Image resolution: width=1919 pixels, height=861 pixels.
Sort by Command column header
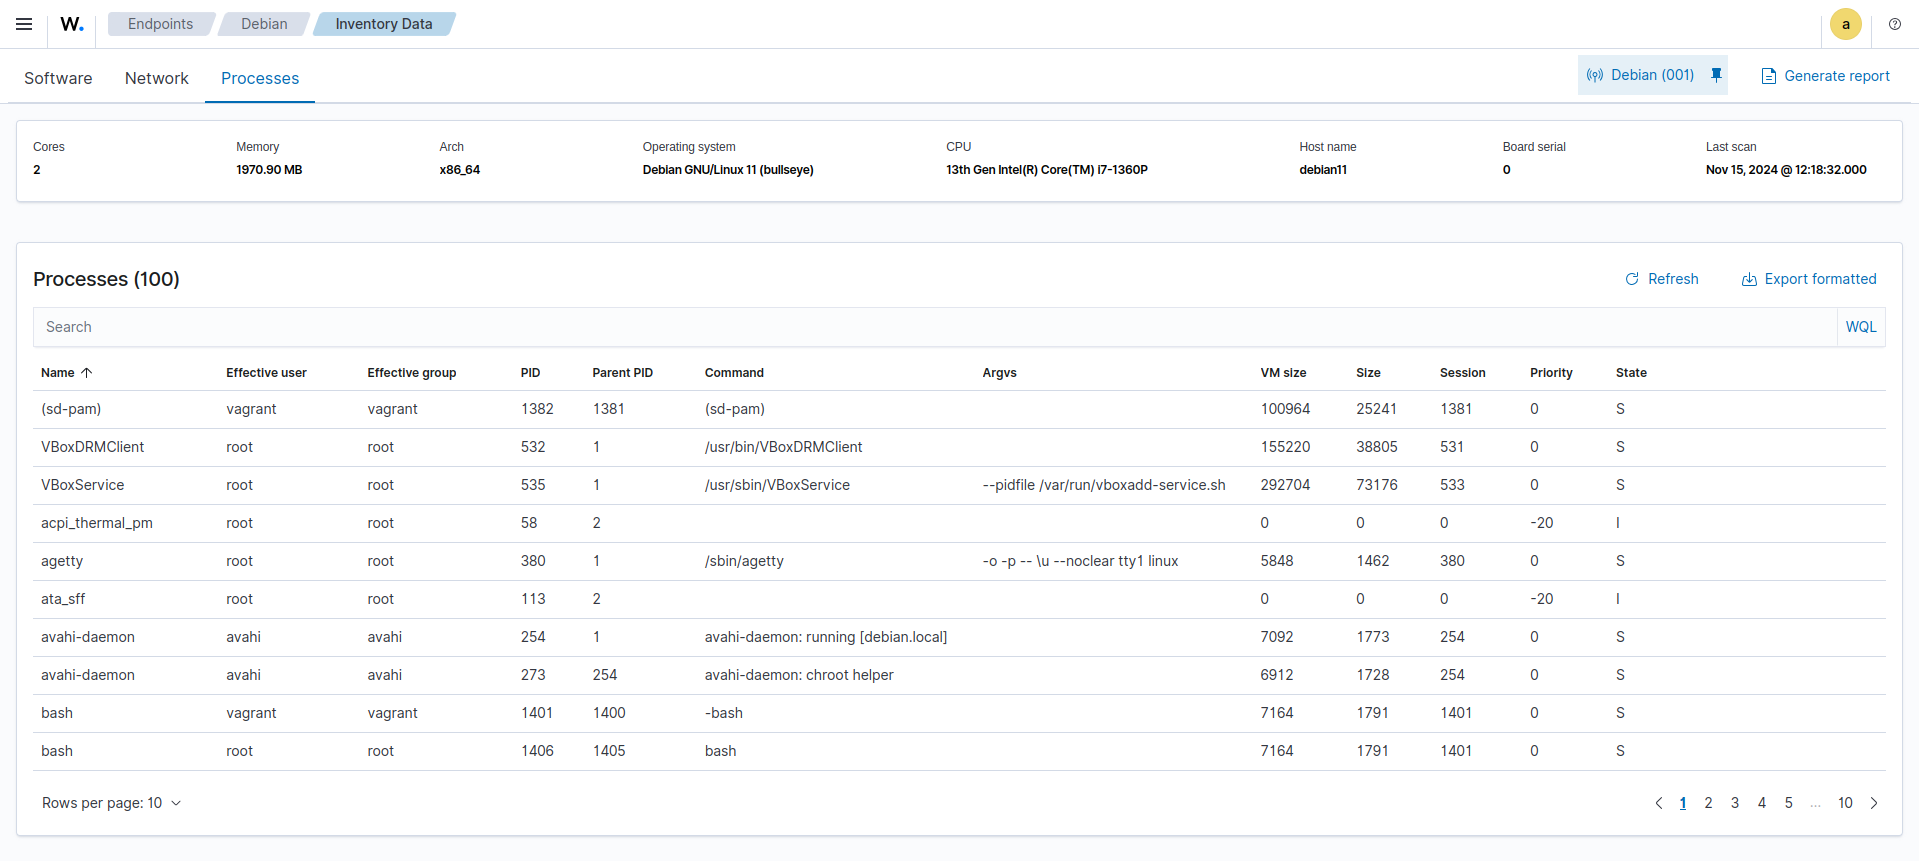[x=734, y=373]
